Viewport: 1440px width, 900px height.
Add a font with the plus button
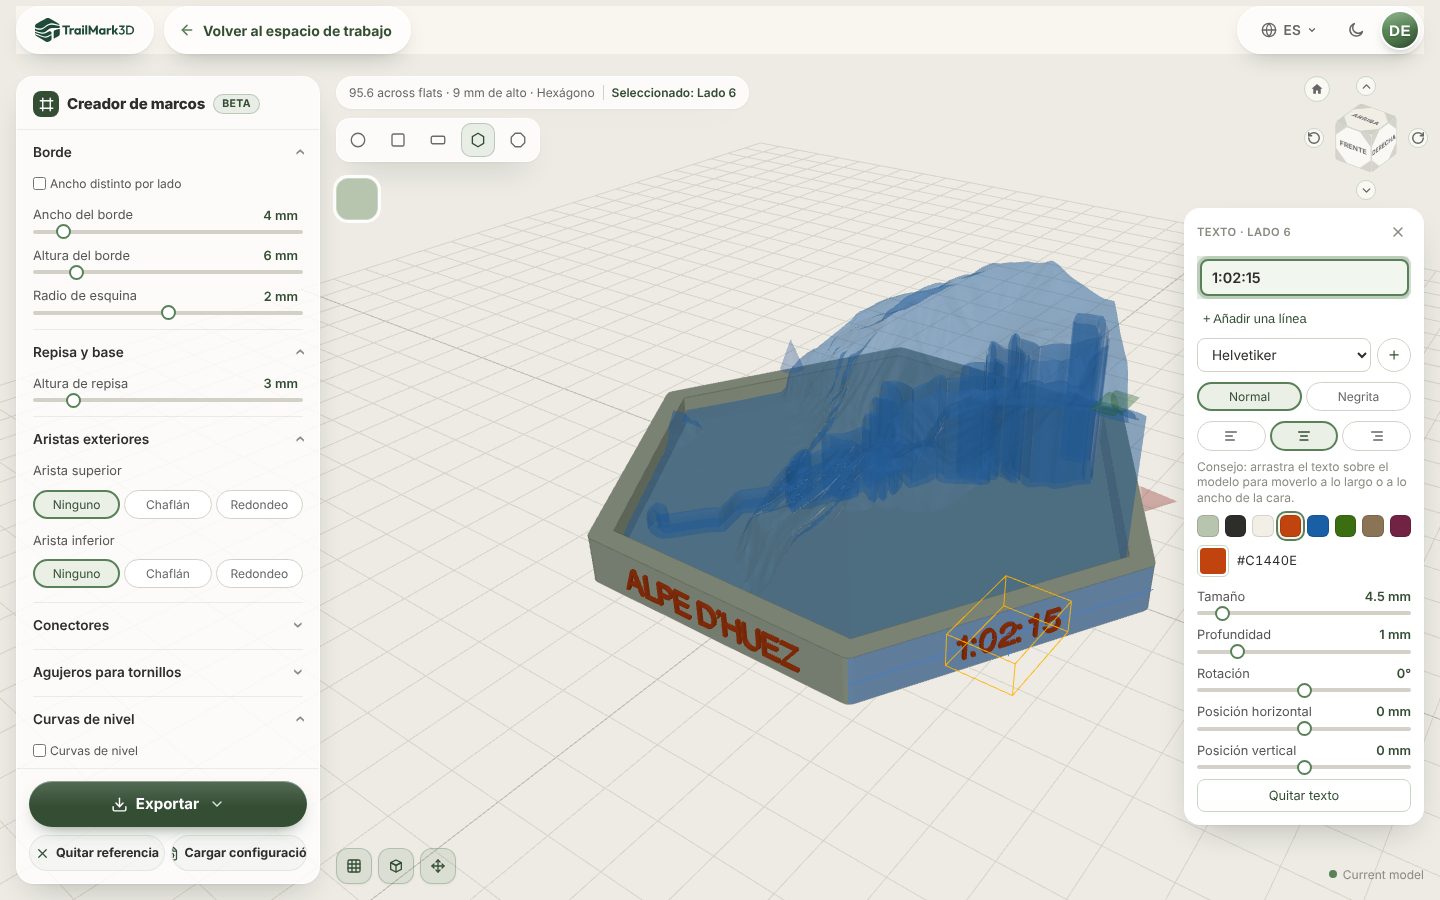click(x=1394, y=355)
